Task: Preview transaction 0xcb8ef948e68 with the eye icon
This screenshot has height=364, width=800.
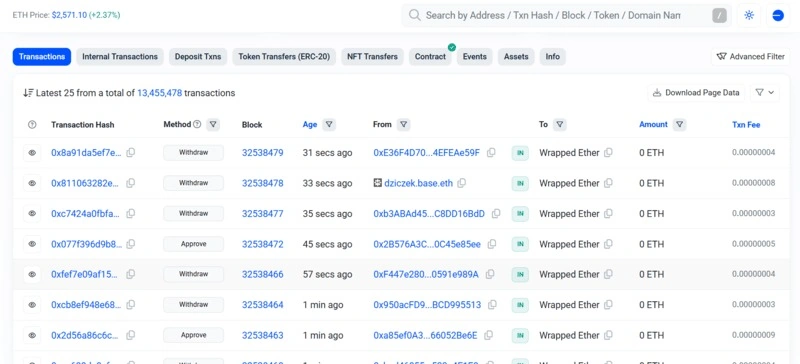Action: pos(32,305)
